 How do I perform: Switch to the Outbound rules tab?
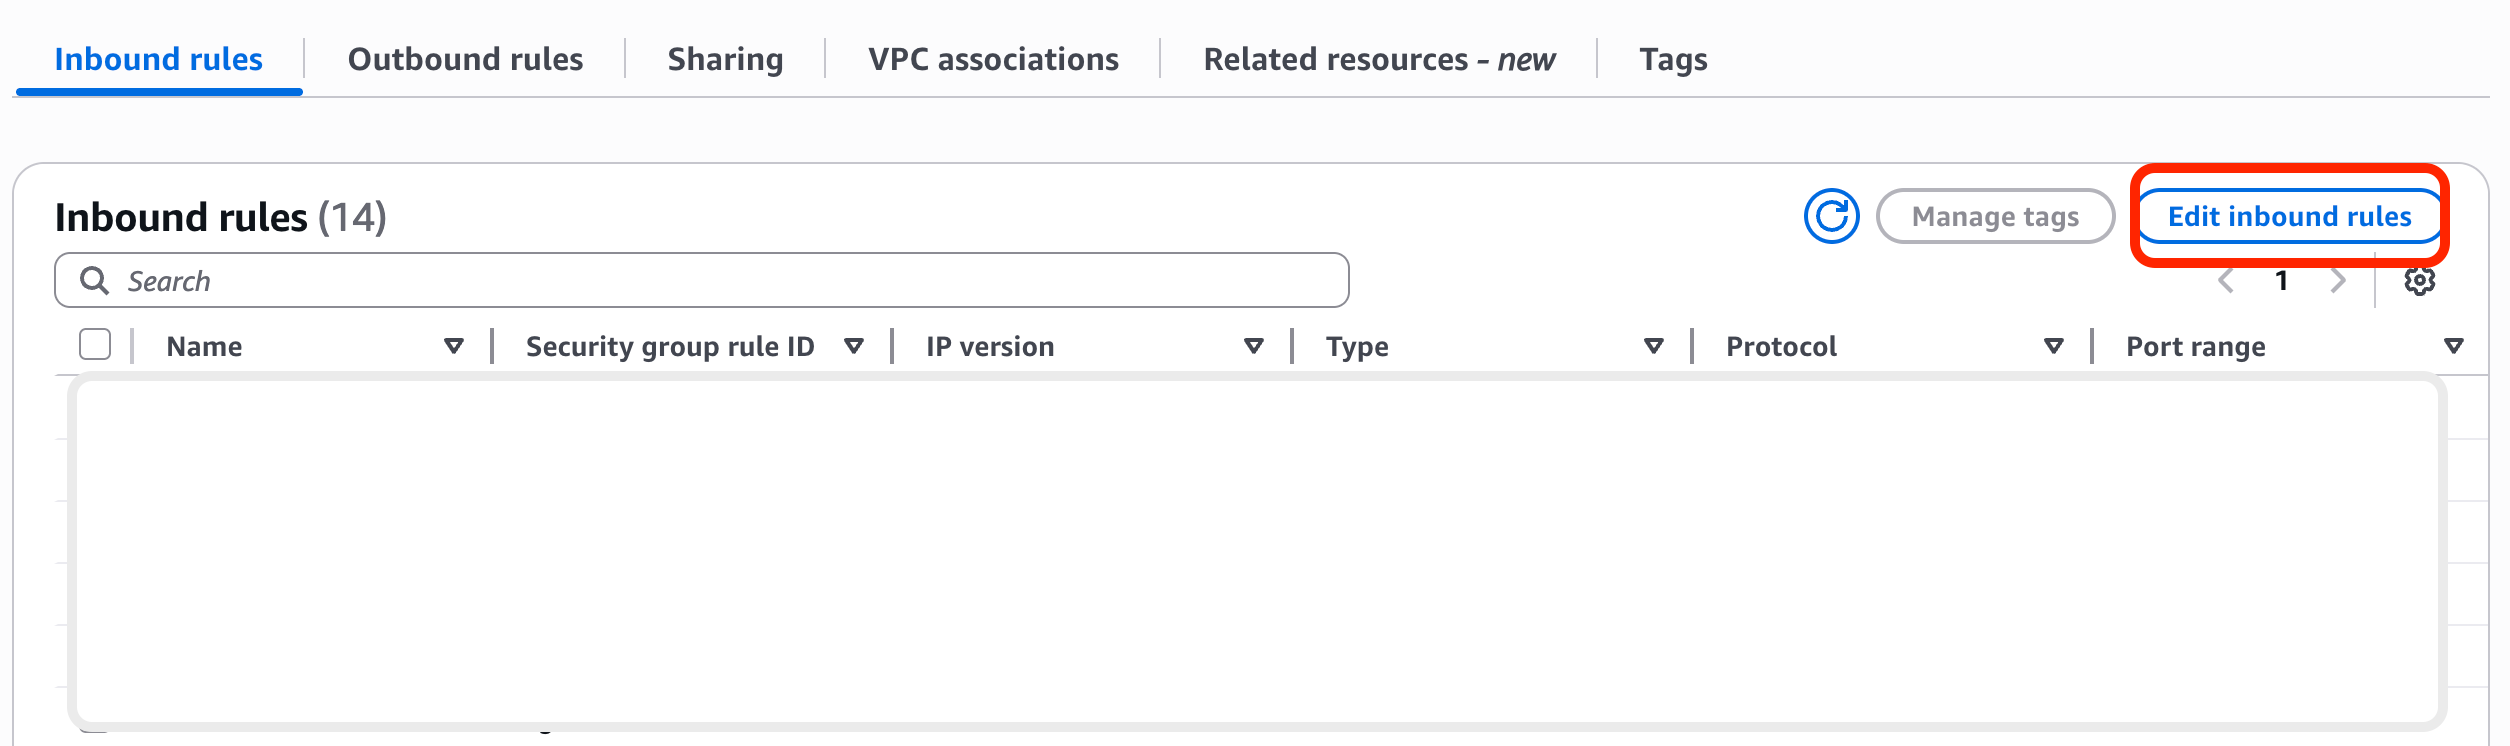coord(465,59)
